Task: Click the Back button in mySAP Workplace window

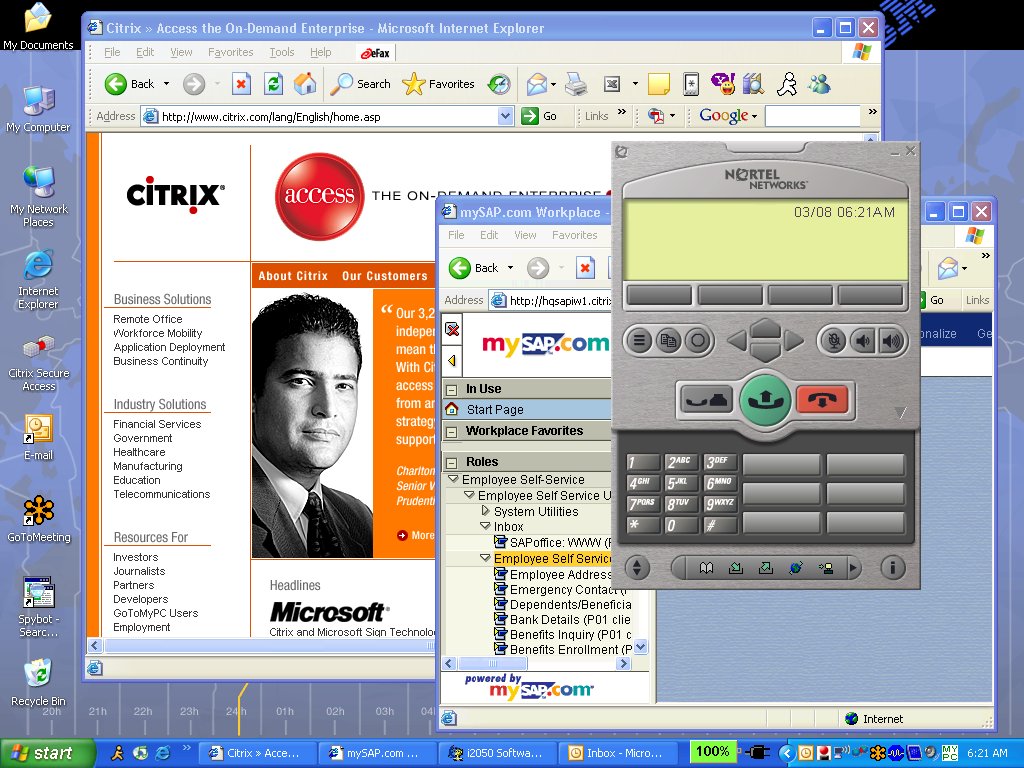Action: pyautogui.click(x=475, y=268)
